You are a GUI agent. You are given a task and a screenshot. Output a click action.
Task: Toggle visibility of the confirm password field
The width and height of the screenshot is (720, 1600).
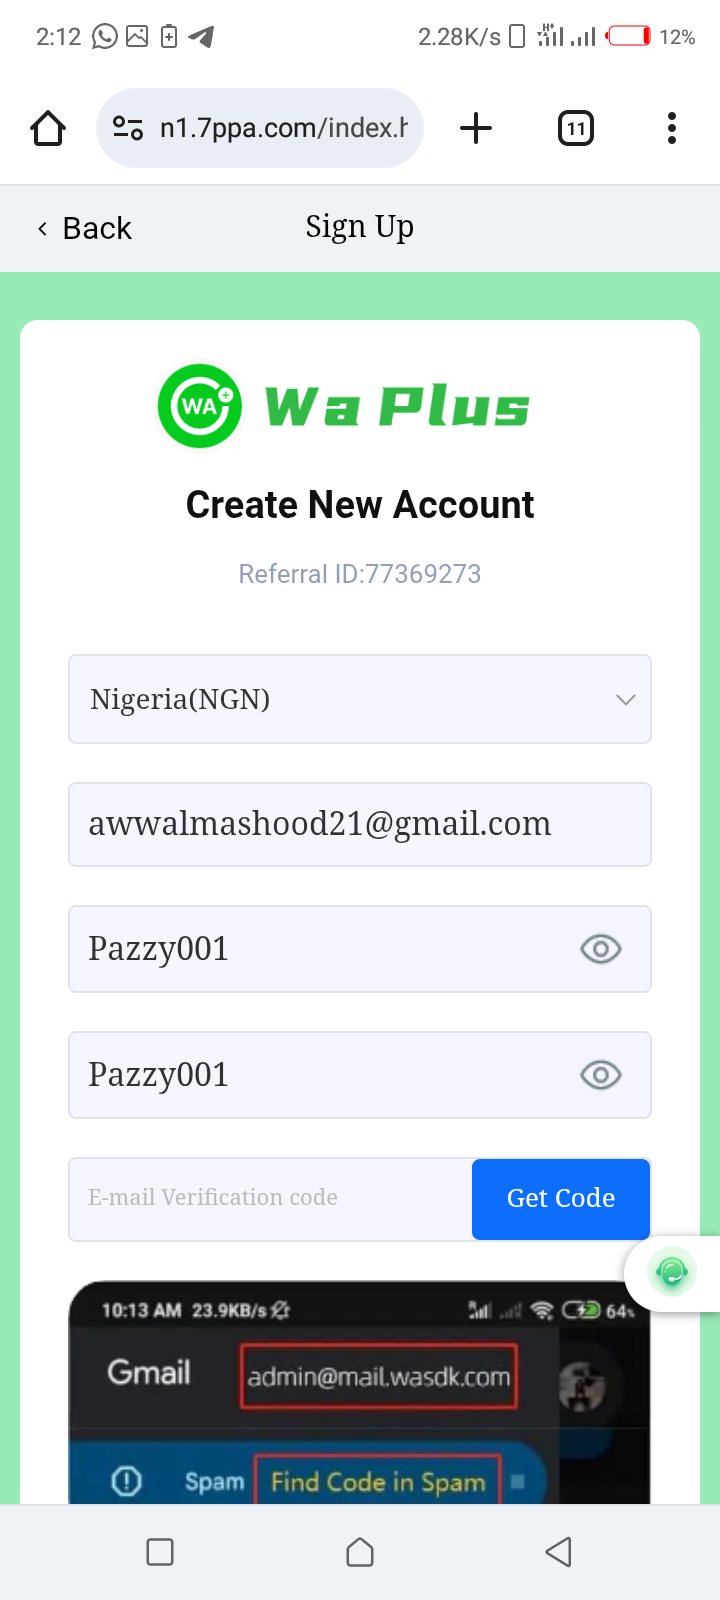click(600, 1075)
